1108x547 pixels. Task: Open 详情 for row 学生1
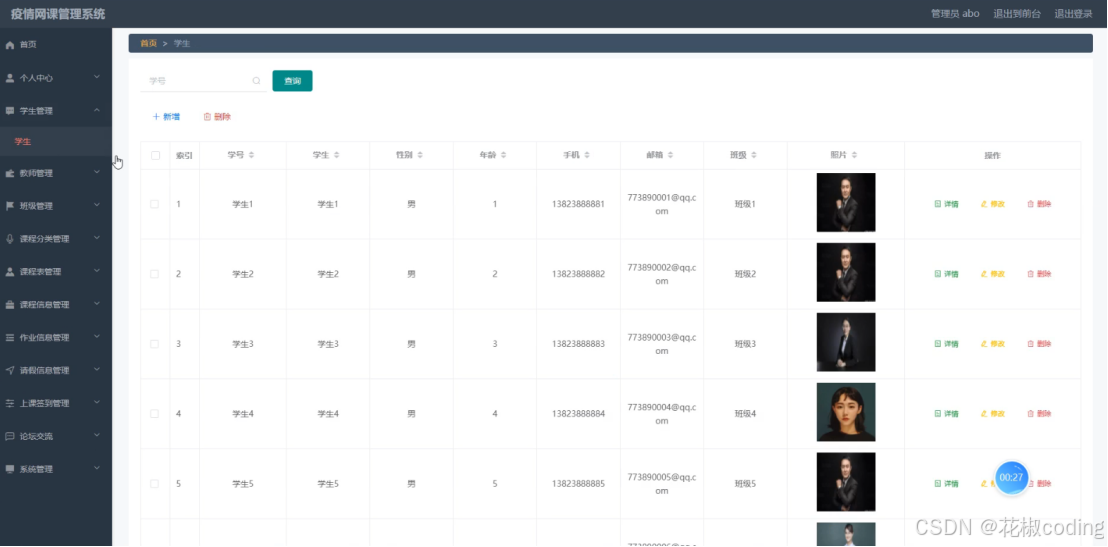pos(947,204)
